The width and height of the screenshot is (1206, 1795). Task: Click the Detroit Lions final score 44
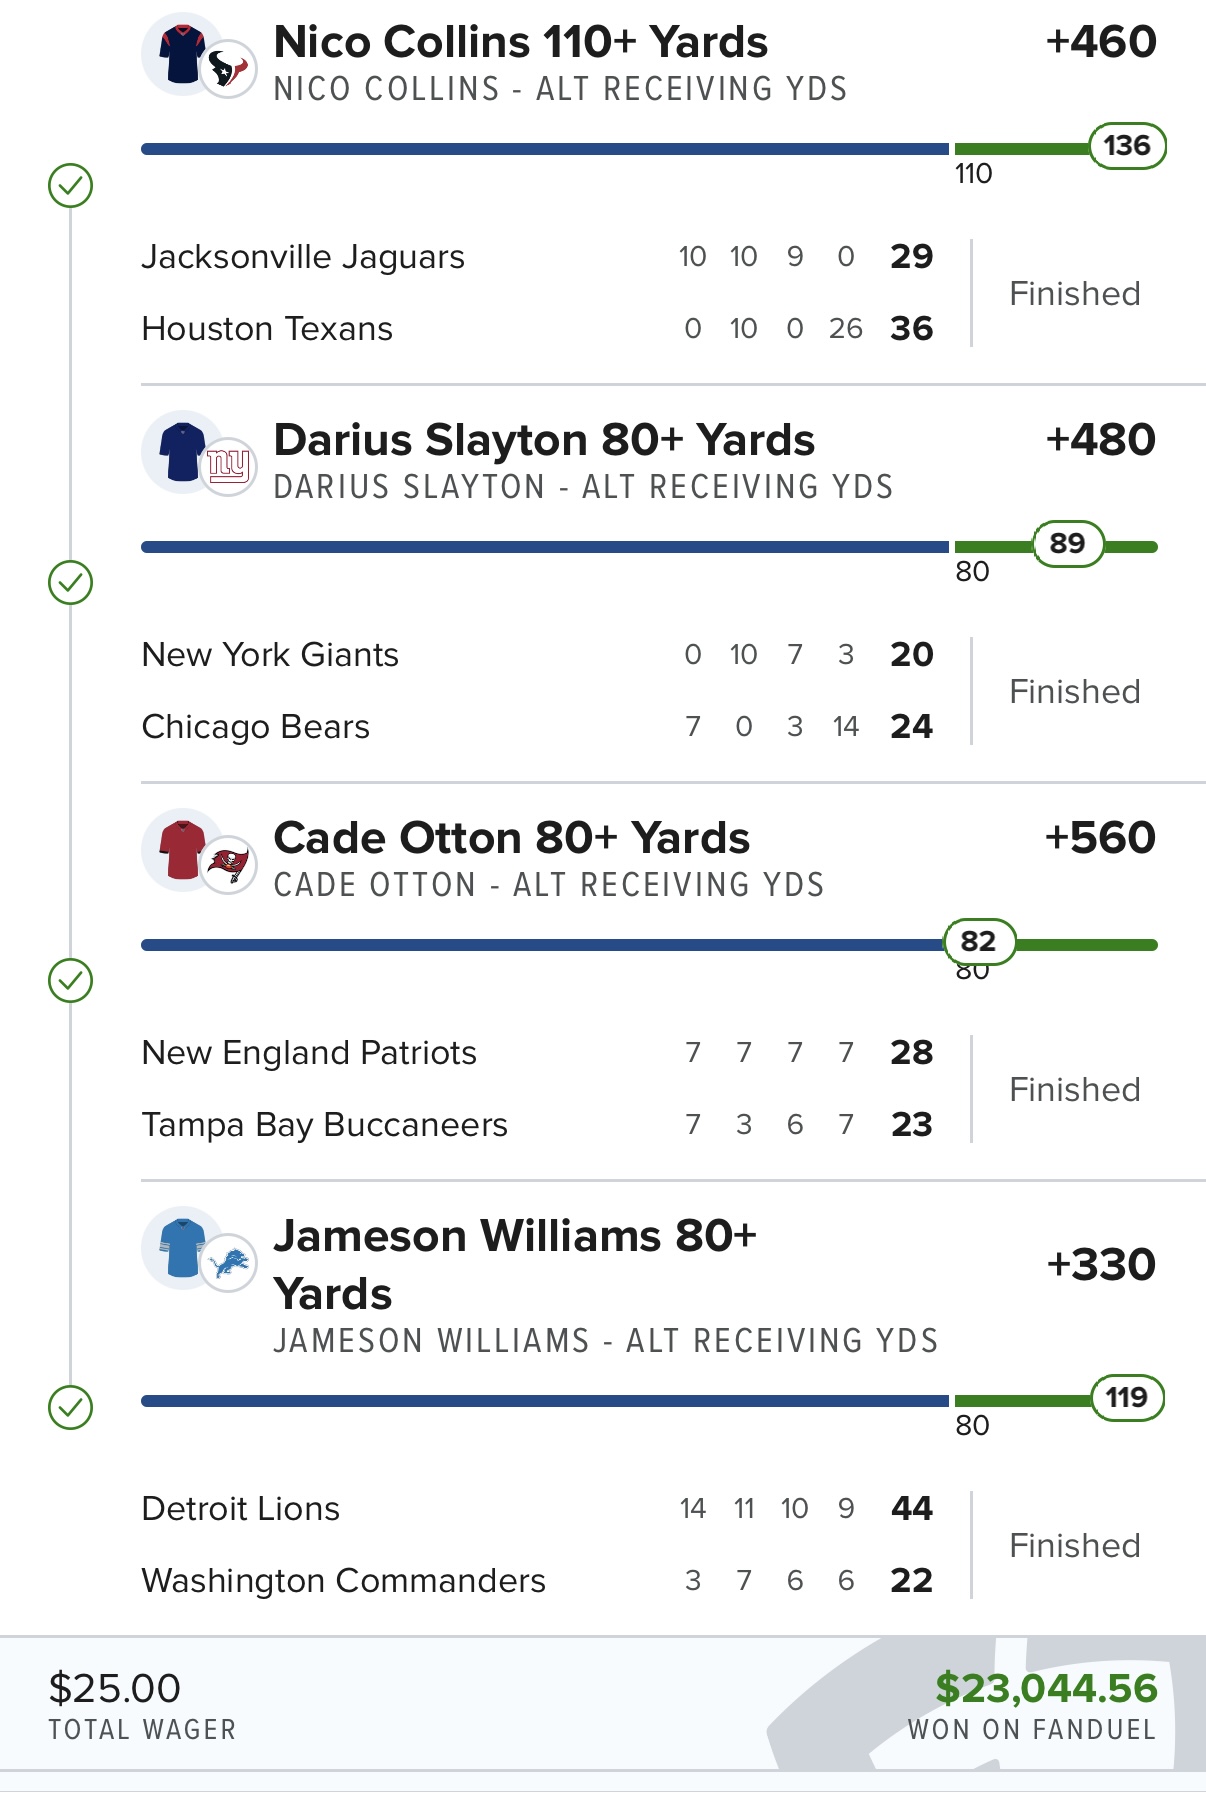click(x=911, y=1508)
